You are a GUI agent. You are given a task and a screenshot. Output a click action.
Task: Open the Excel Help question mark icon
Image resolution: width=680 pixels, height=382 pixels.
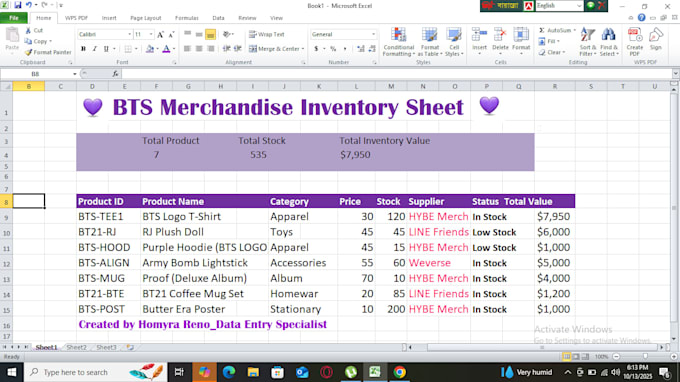641,18
